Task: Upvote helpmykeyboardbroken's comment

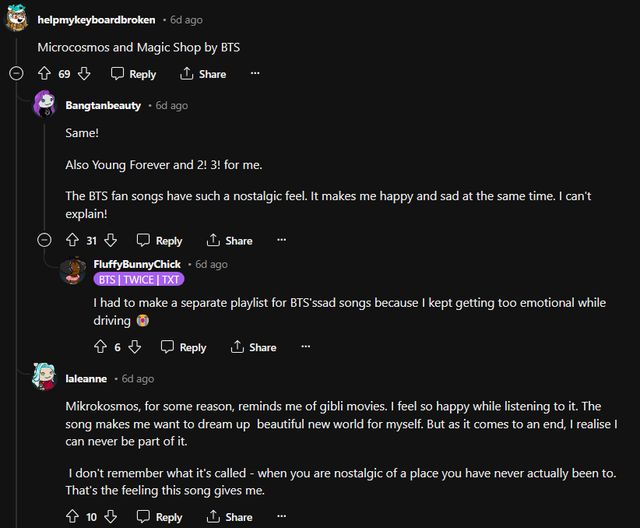Action: click(x=44, y=74)
